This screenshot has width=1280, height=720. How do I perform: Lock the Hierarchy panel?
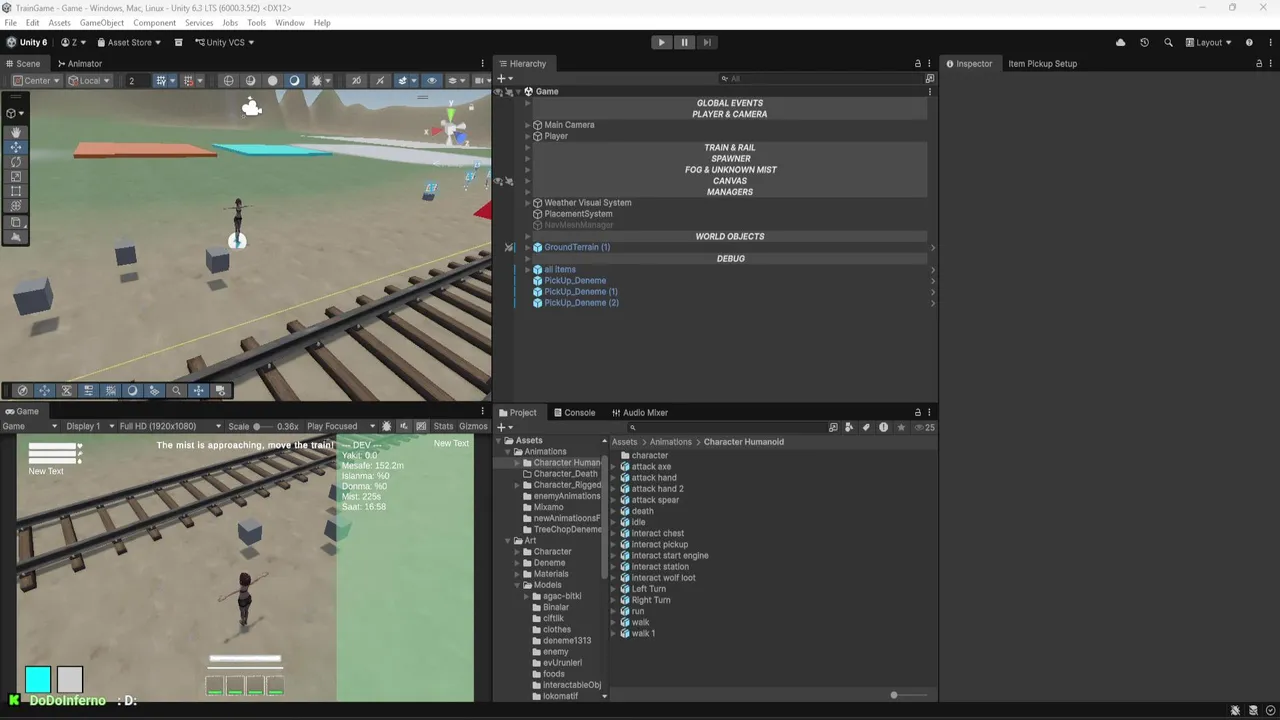tap(918, 64)
